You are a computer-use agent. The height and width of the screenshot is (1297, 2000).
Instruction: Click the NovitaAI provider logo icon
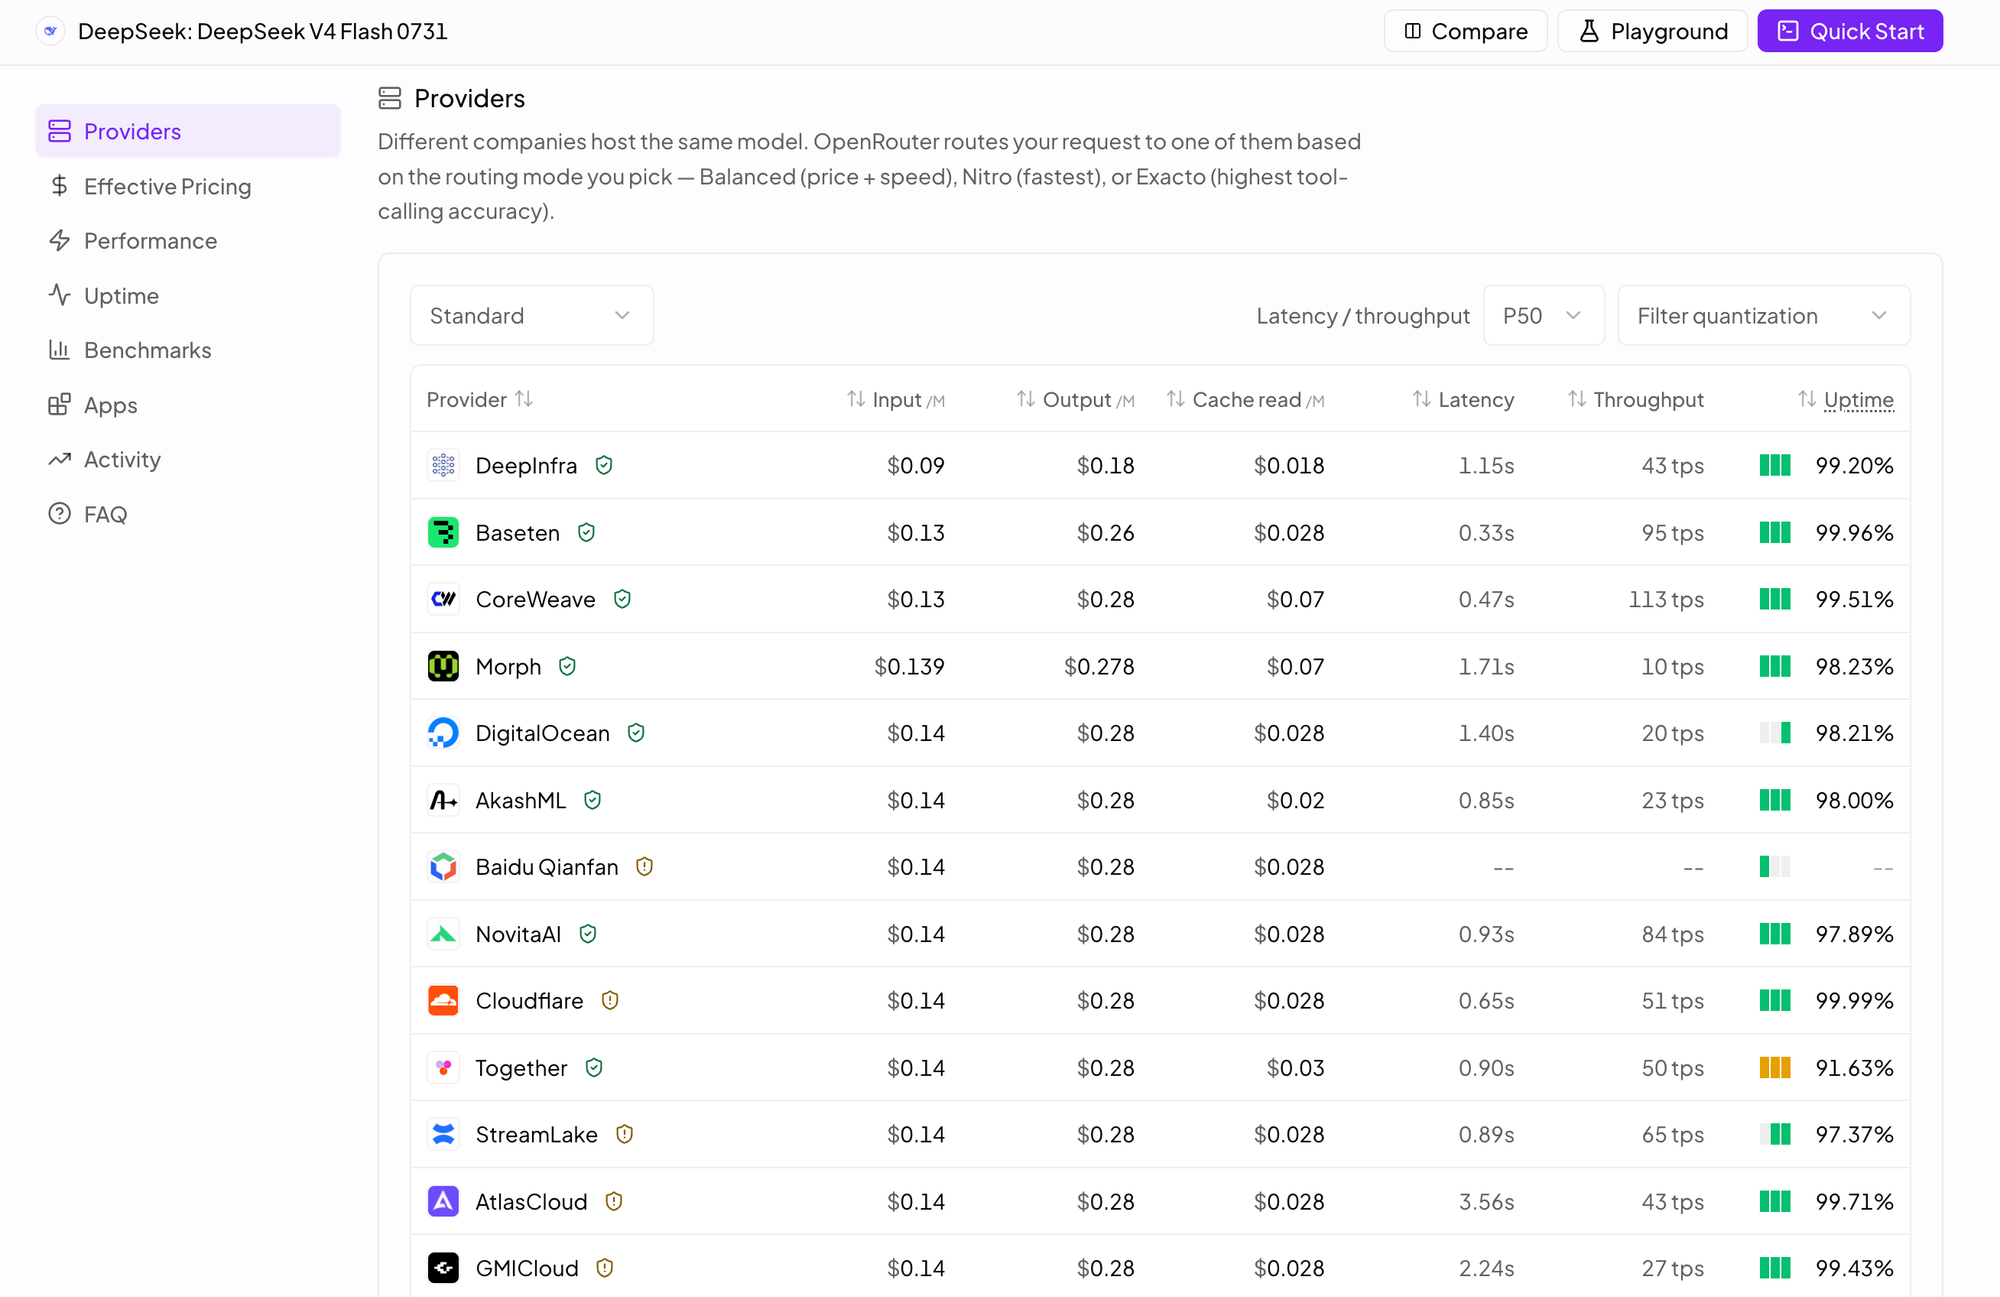443,934
